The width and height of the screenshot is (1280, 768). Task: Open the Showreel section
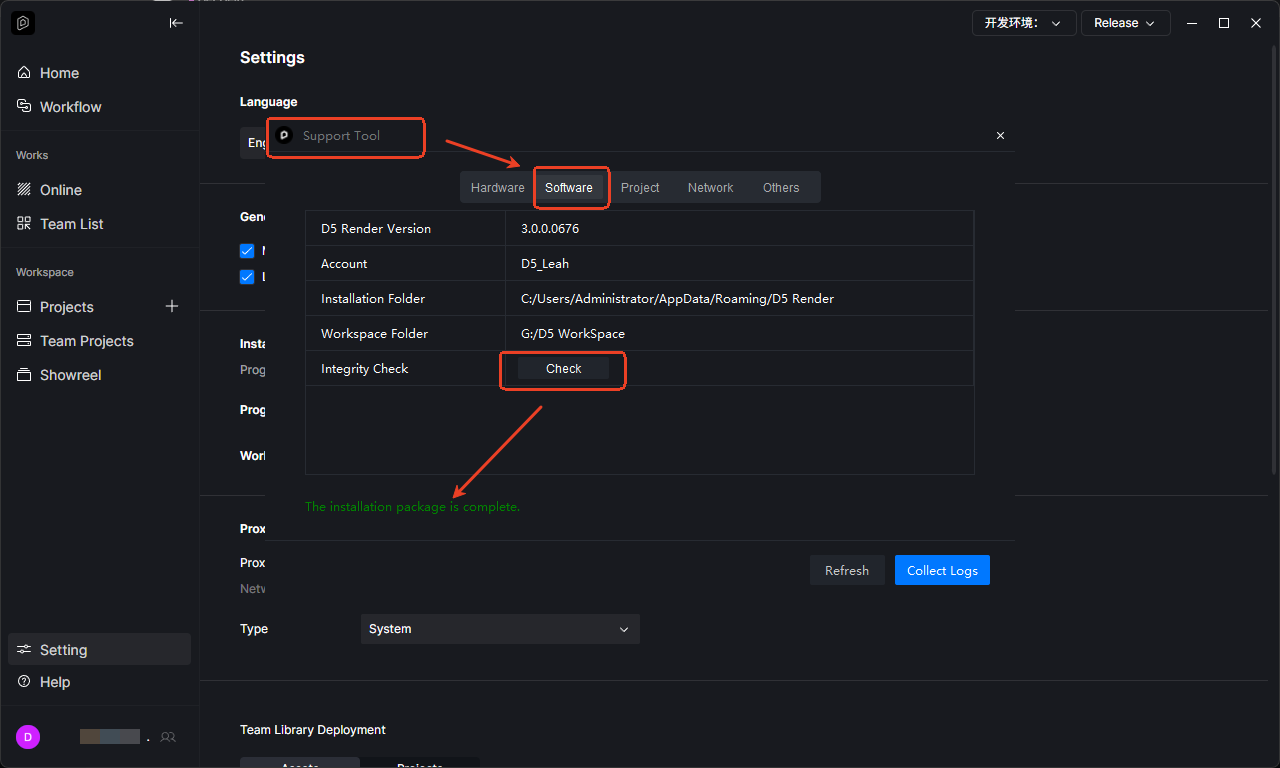70,375
